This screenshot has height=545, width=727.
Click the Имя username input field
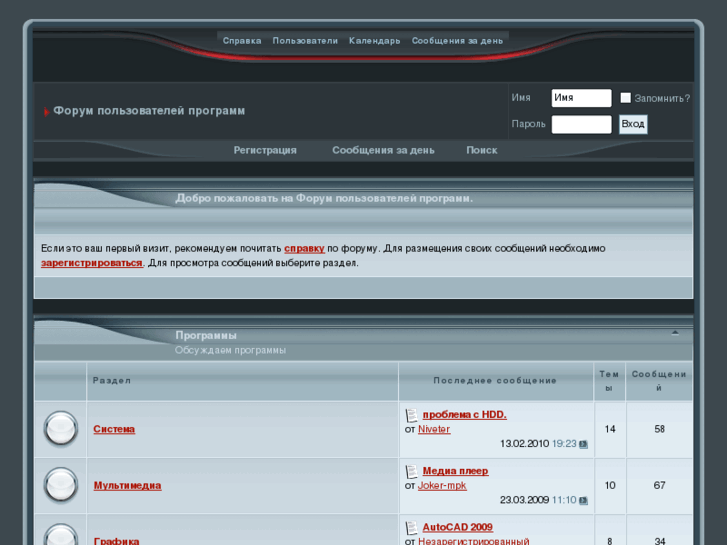click(x=581, y=98)
